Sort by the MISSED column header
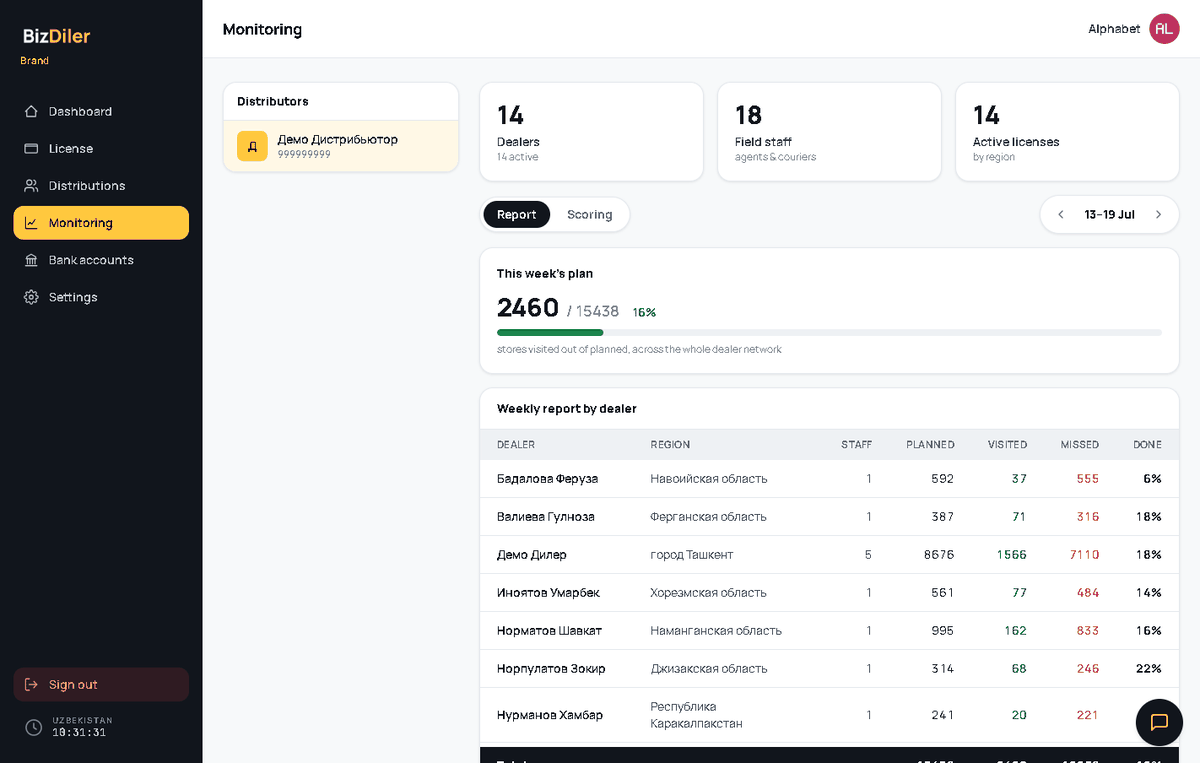This screenshot has width=1200, height=763. tap(1080, 444)
